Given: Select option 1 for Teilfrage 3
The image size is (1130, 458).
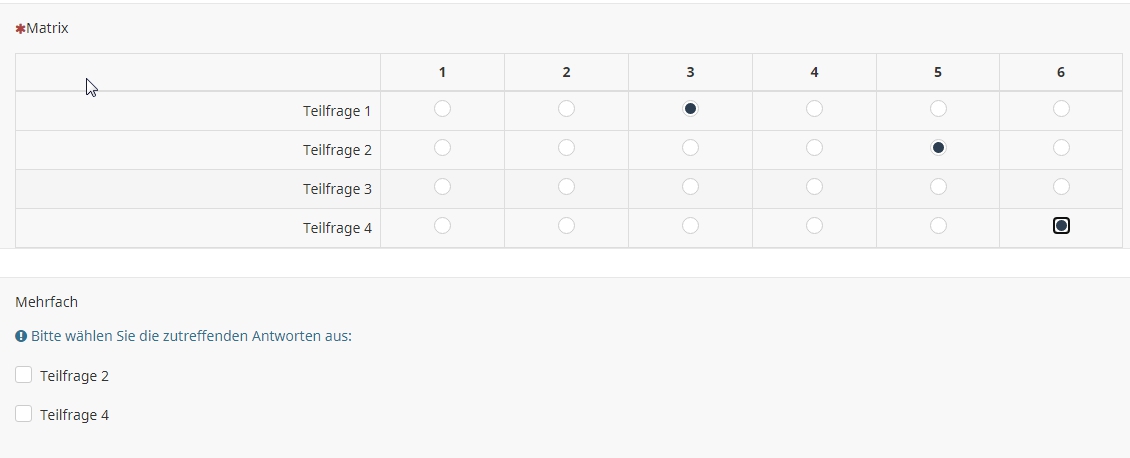Looking at the screenshot, I should [x=442, y=187].
